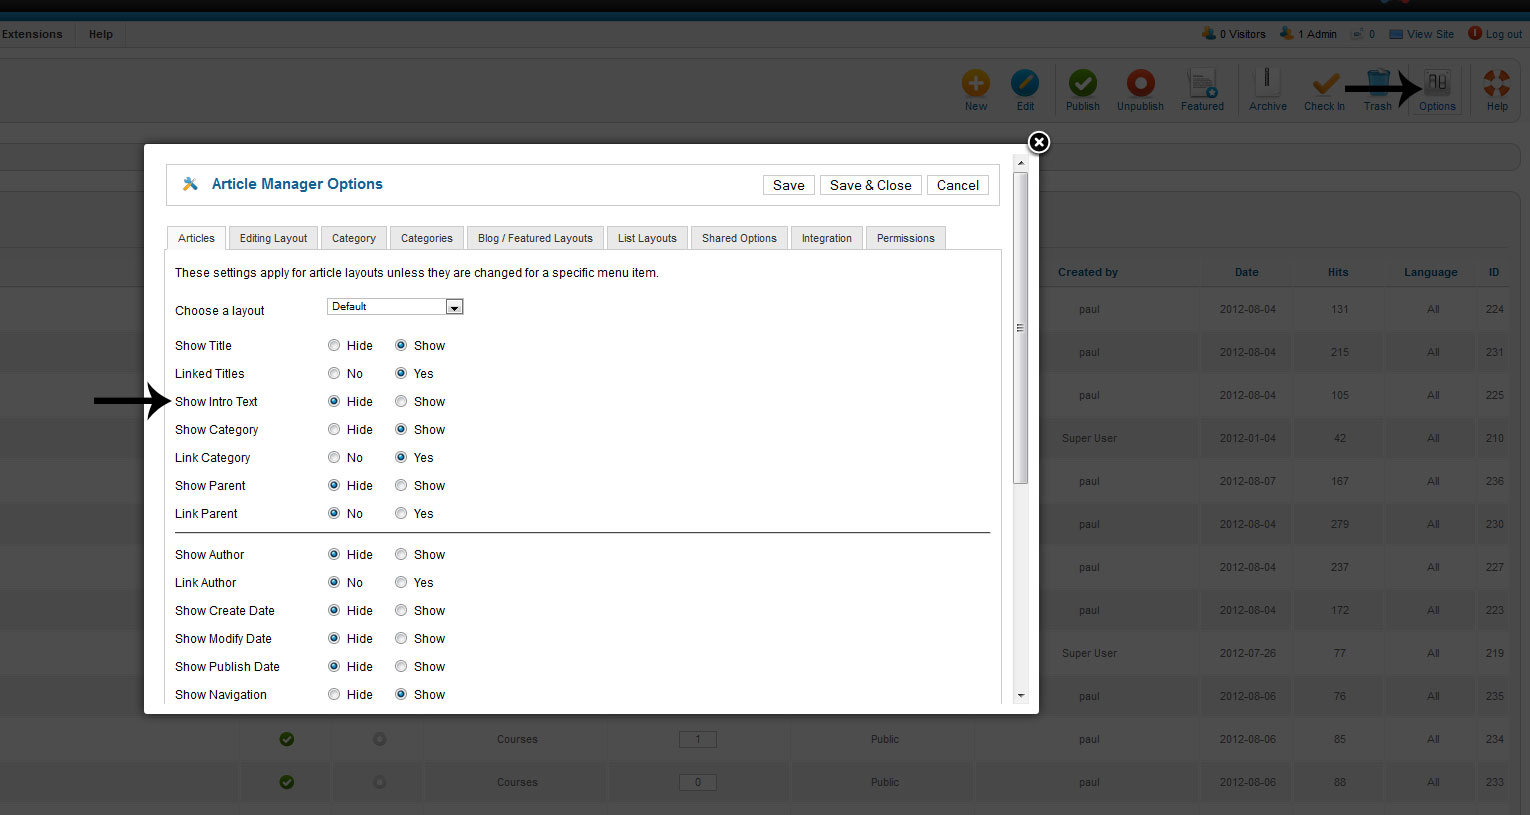Click the Featured toolbar icon
Image resolution: width=1530 pixels, height=815 pixels.
(x=1202, y=83)
